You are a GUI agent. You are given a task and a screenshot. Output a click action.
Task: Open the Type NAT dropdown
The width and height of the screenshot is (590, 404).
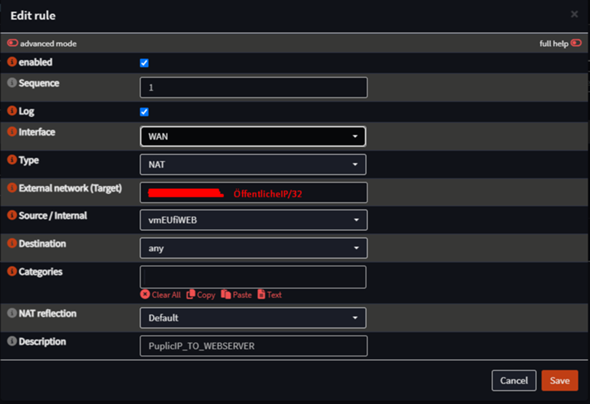pyautogui.click(x=253, y=164)
